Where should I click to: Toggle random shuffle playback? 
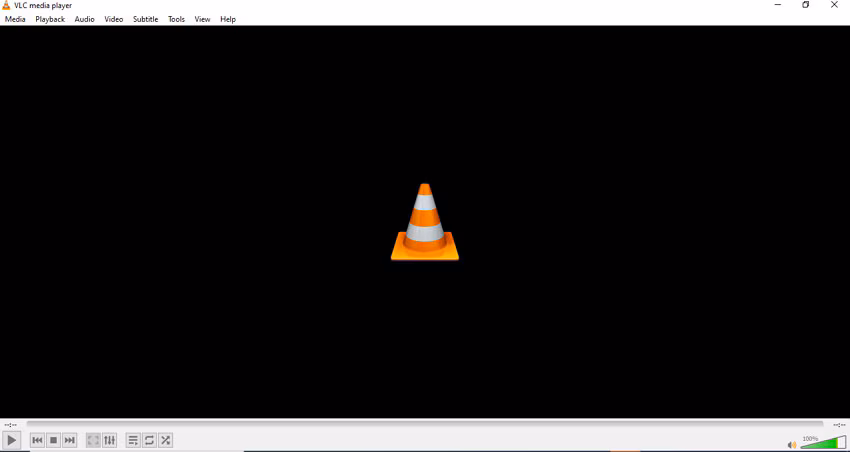tap(165, 441)
